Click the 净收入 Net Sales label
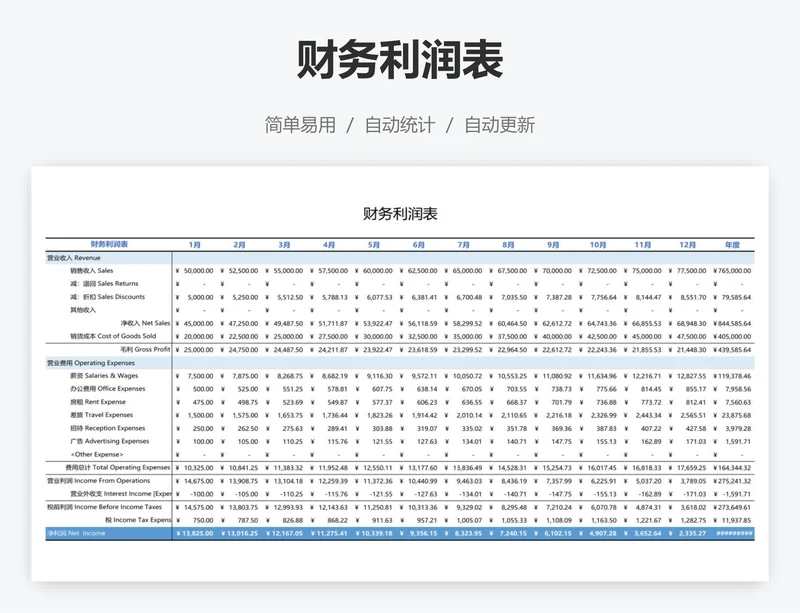 [x=145, y=323]
